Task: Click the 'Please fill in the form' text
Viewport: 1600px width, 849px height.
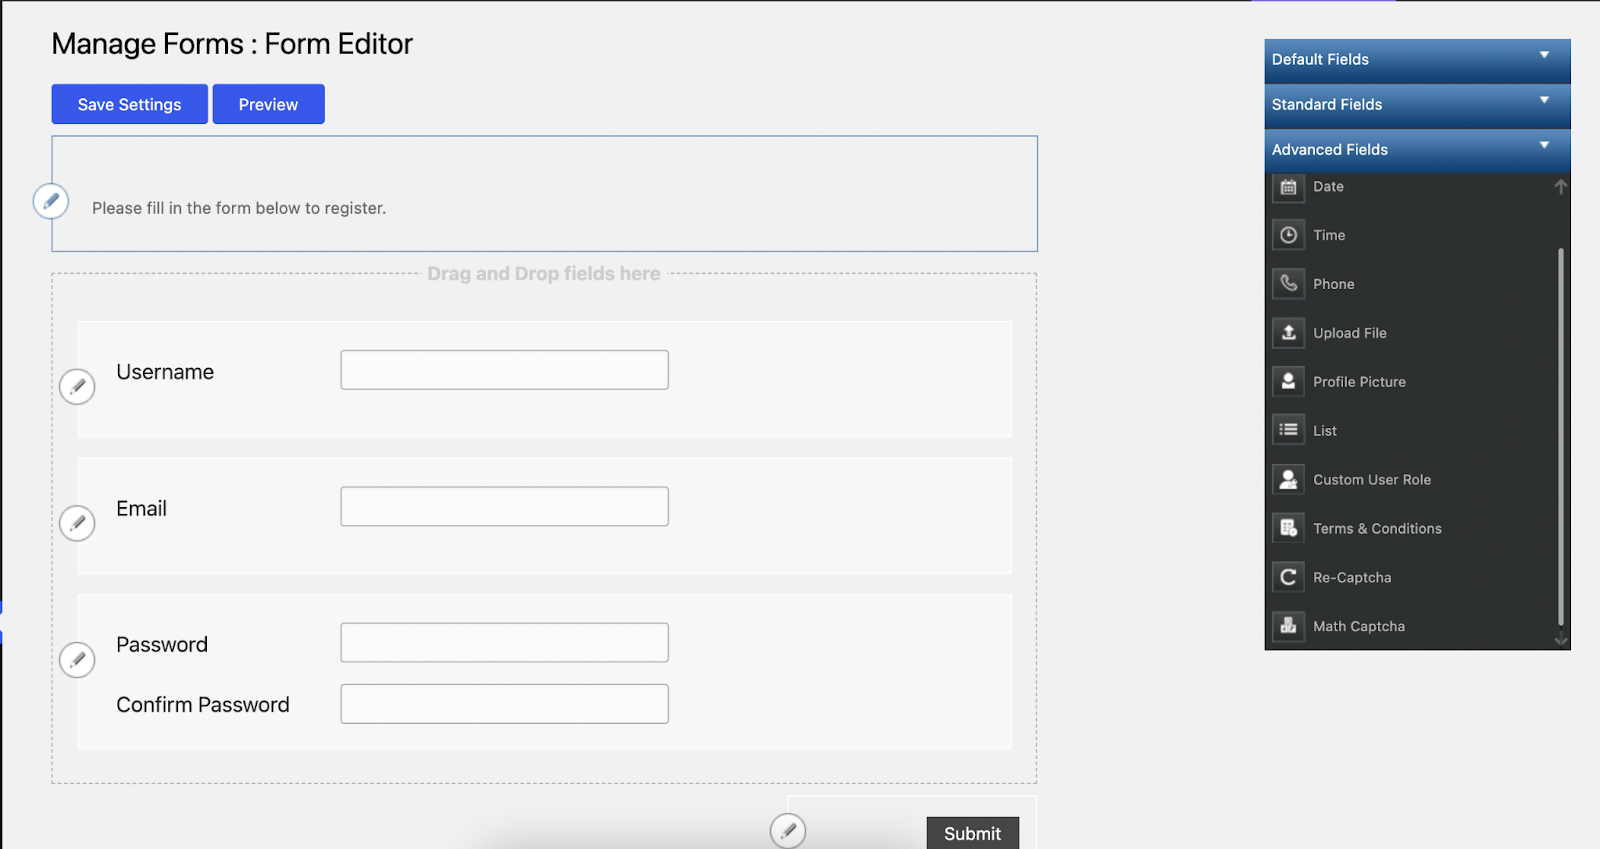Action: (x=239, y=208)
